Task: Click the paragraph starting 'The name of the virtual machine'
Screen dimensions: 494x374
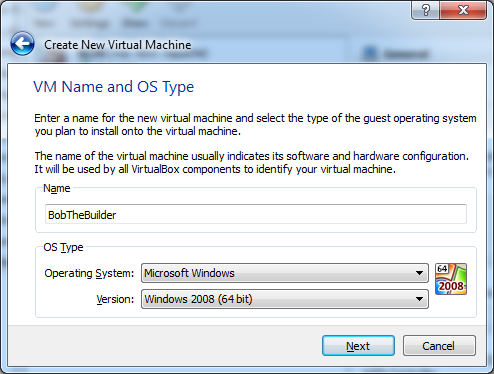Action: coord(252,163)
